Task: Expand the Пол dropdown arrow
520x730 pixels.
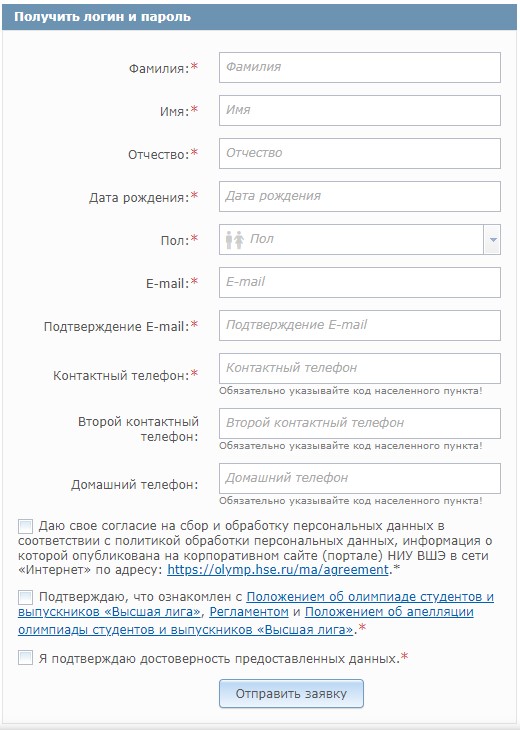Action: [x=492, y=239]
